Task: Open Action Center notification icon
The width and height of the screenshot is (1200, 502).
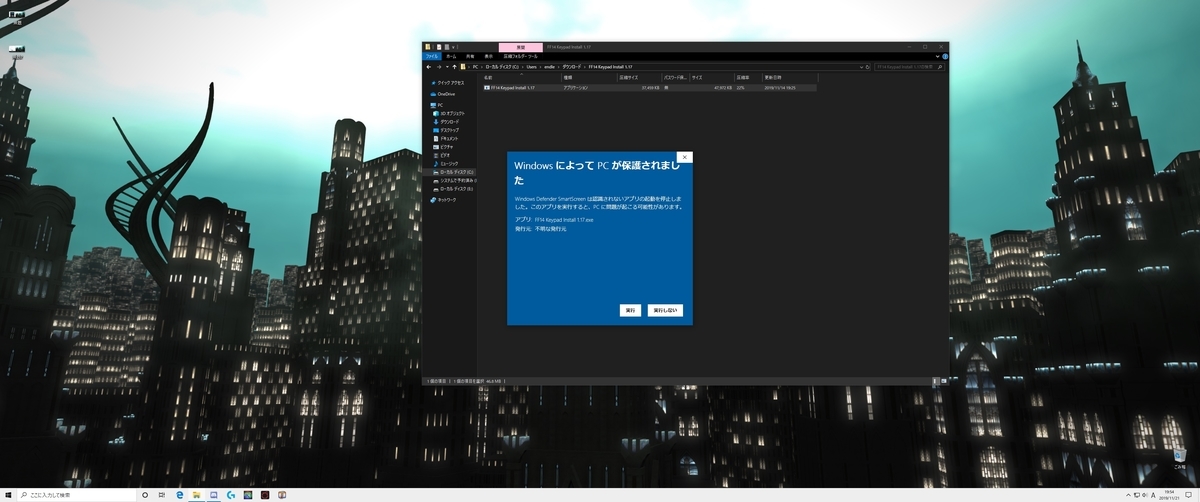Action: pos(1188,495)
